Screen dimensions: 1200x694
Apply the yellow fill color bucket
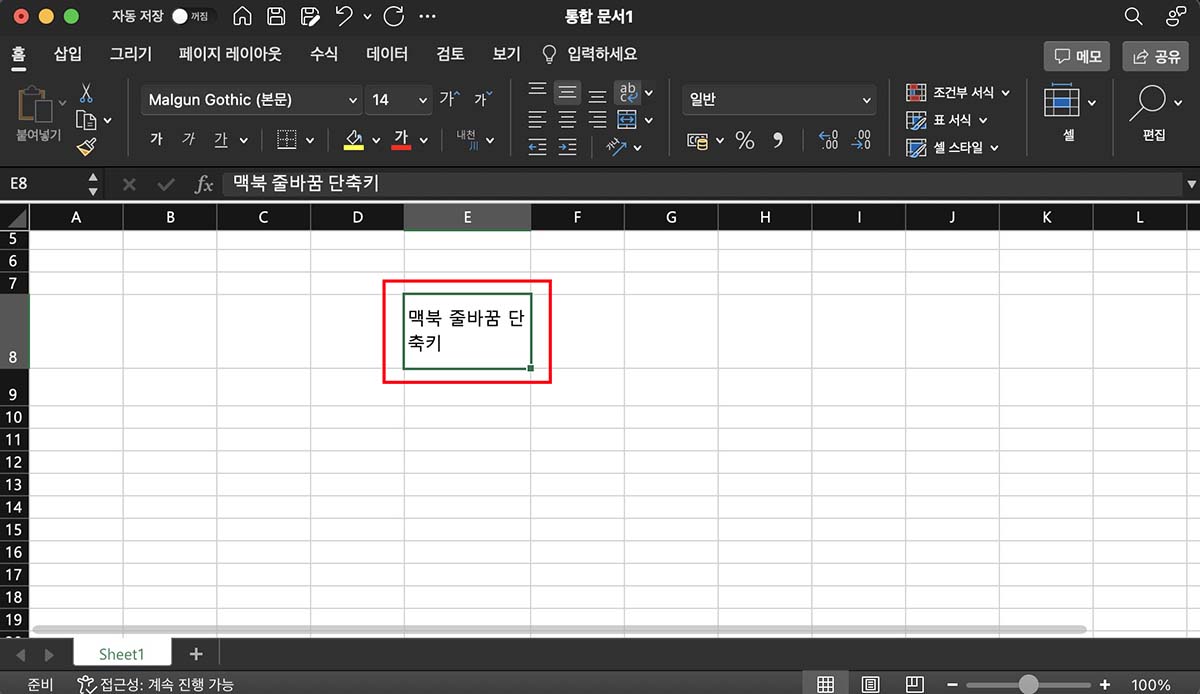[353, 140]
